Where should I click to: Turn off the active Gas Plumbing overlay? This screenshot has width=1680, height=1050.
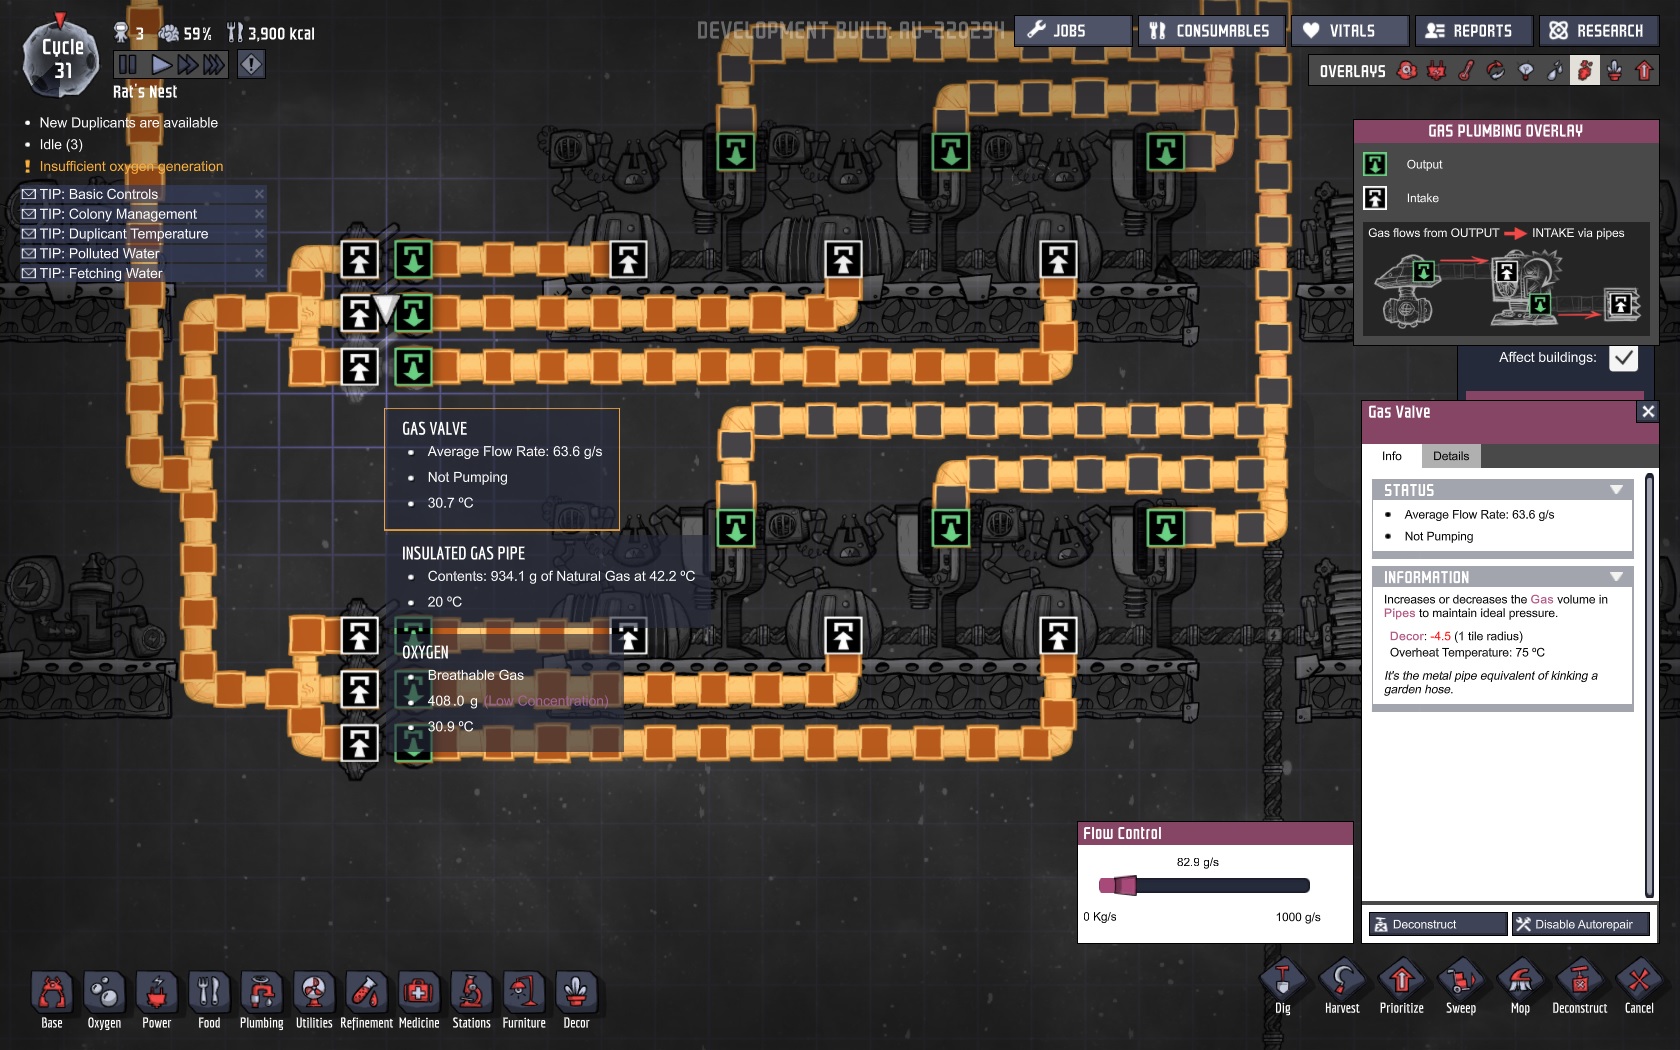pos(1585,71)
